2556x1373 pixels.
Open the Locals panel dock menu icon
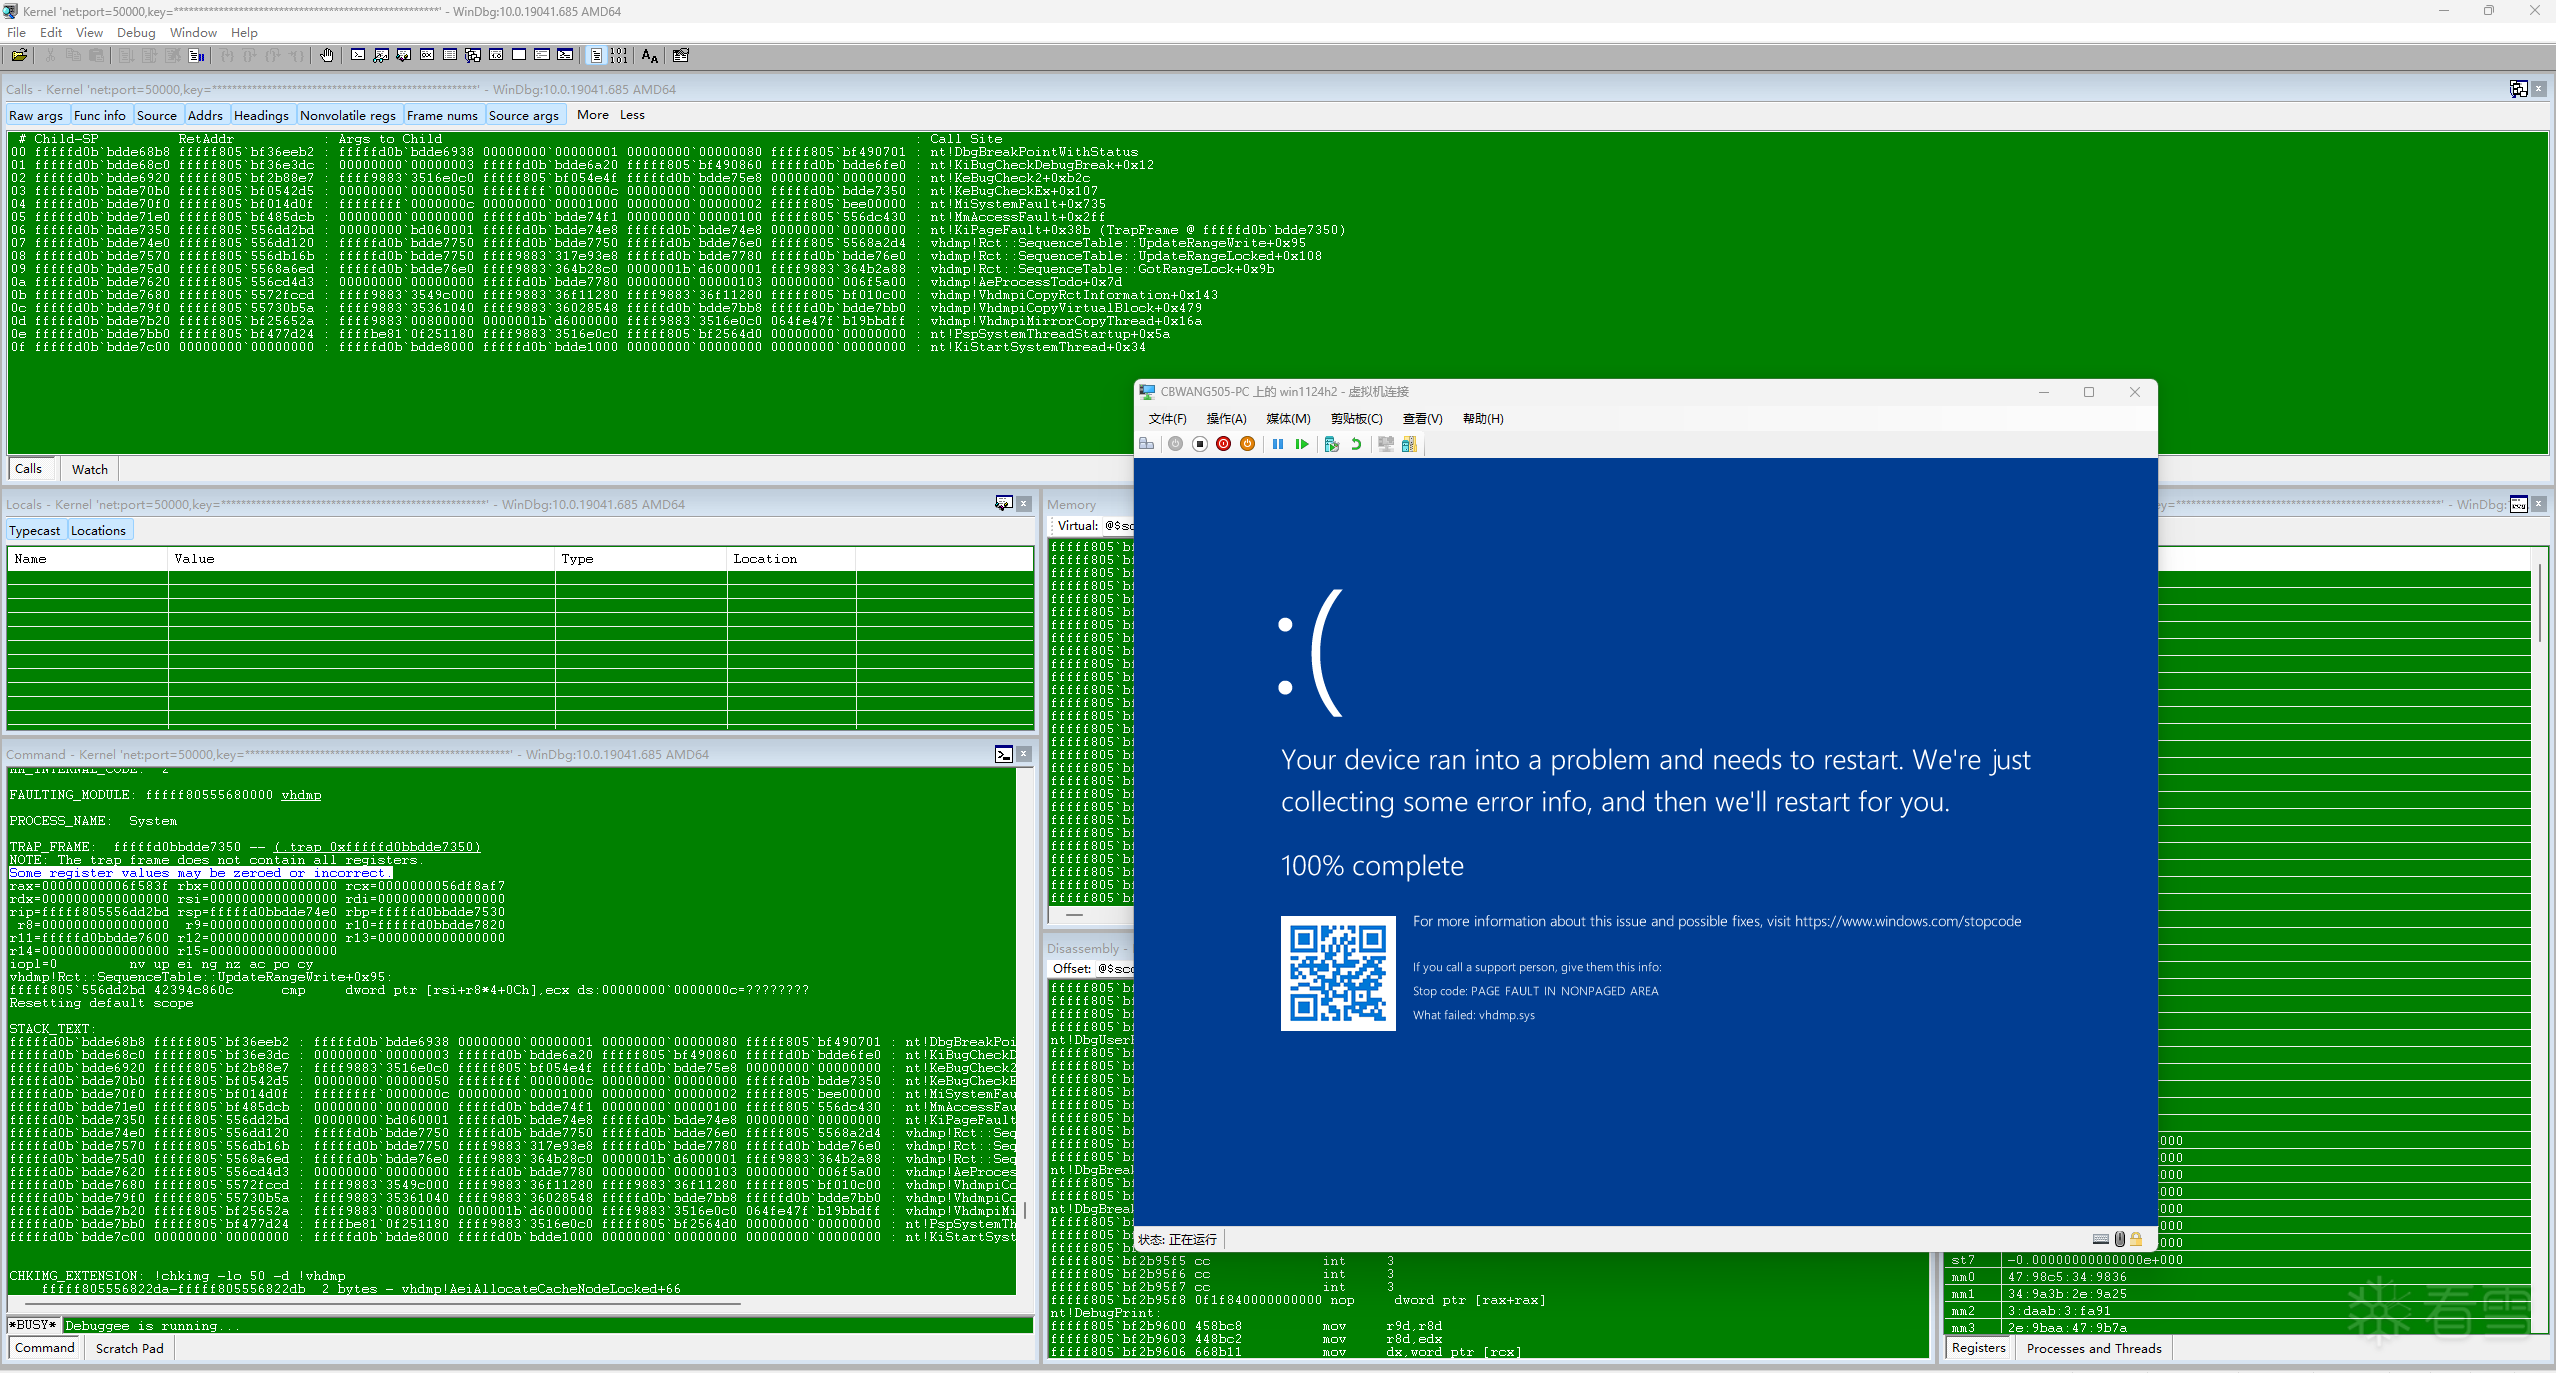[1003, 504]
